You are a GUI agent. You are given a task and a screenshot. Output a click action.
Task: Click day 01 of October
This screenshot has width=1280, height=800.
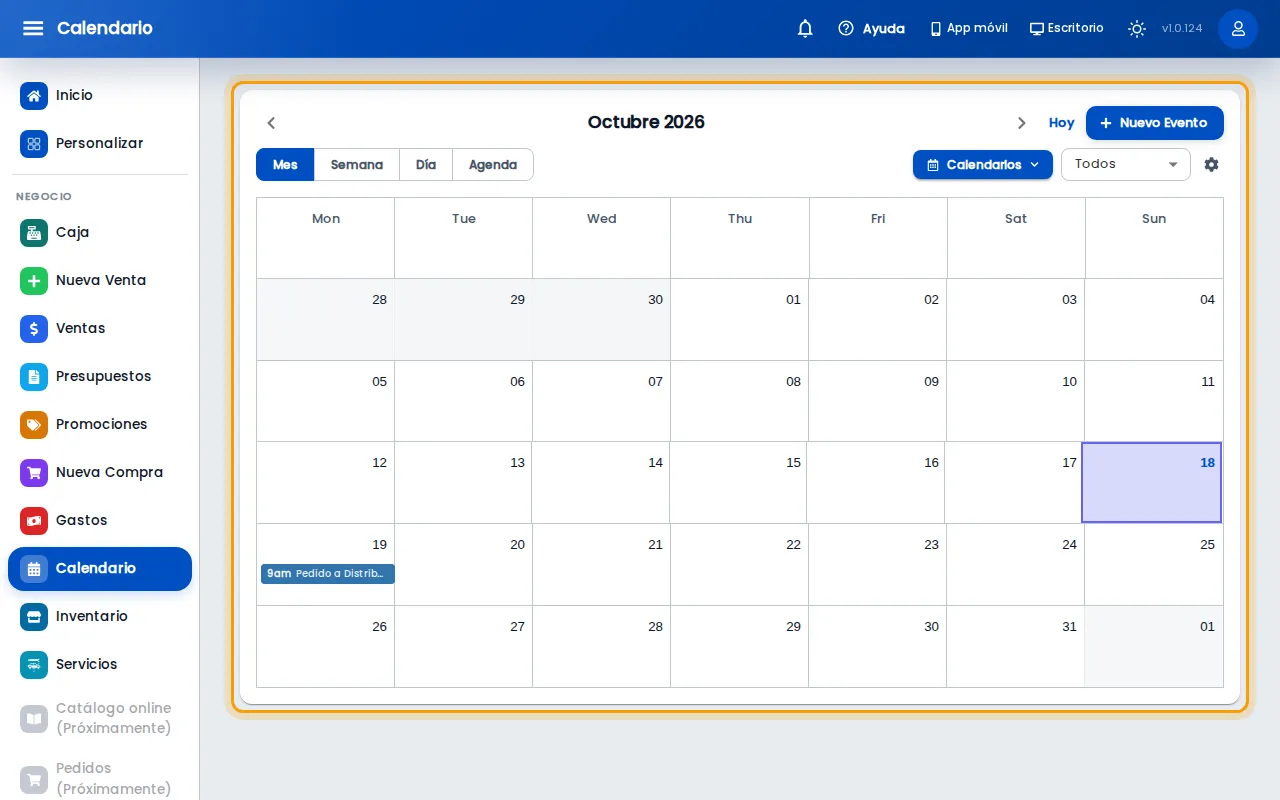pyautogui.click(x=739, y=320)
